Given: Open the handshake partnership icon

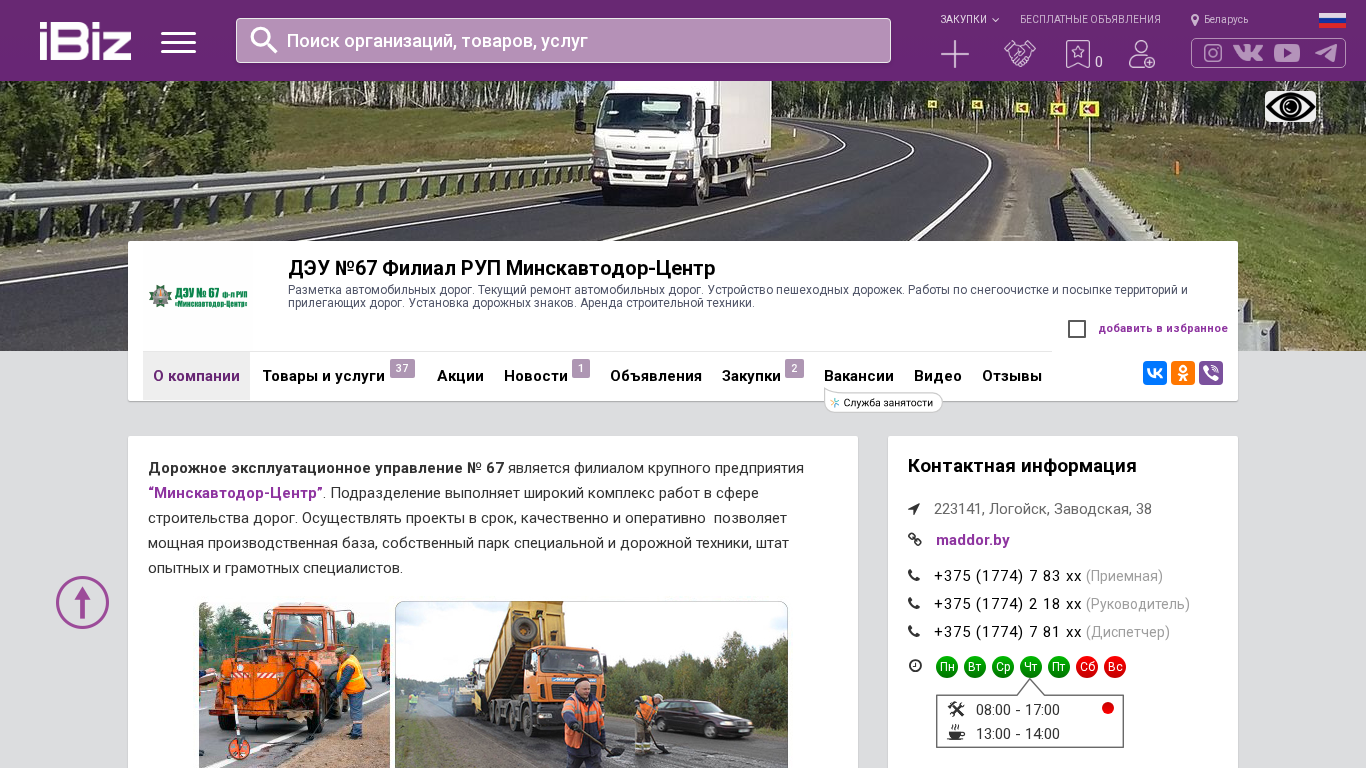Looking at the screenshot, I should pos(1019,54).
